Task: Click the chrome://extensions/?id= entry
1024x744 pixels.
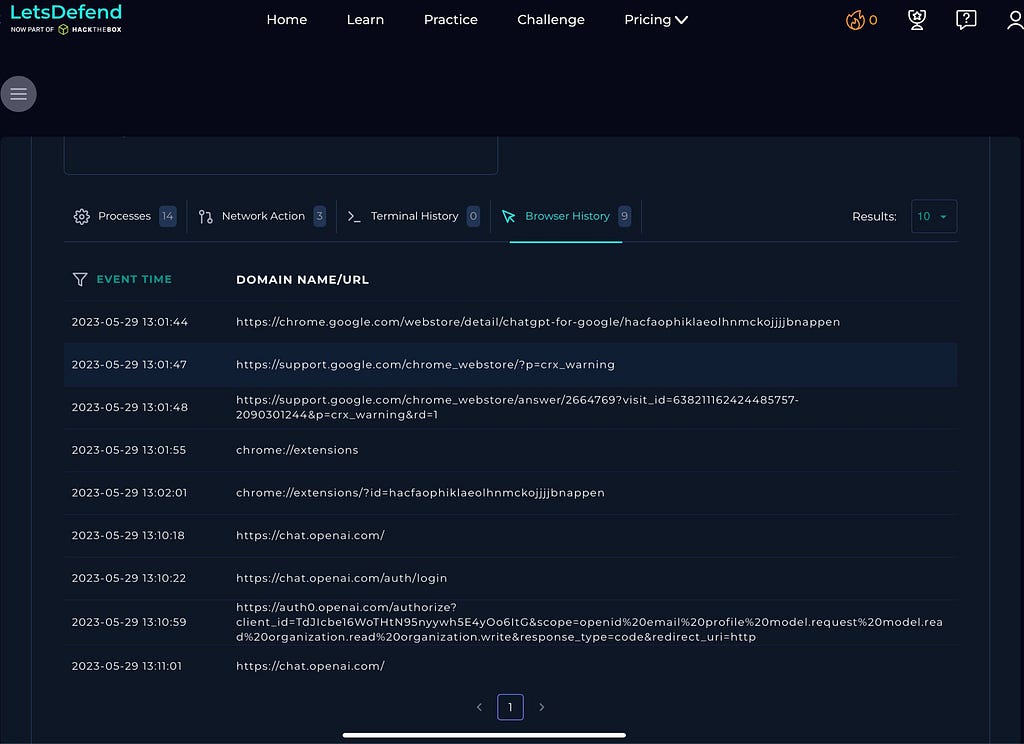Action: tap(420, 493)
